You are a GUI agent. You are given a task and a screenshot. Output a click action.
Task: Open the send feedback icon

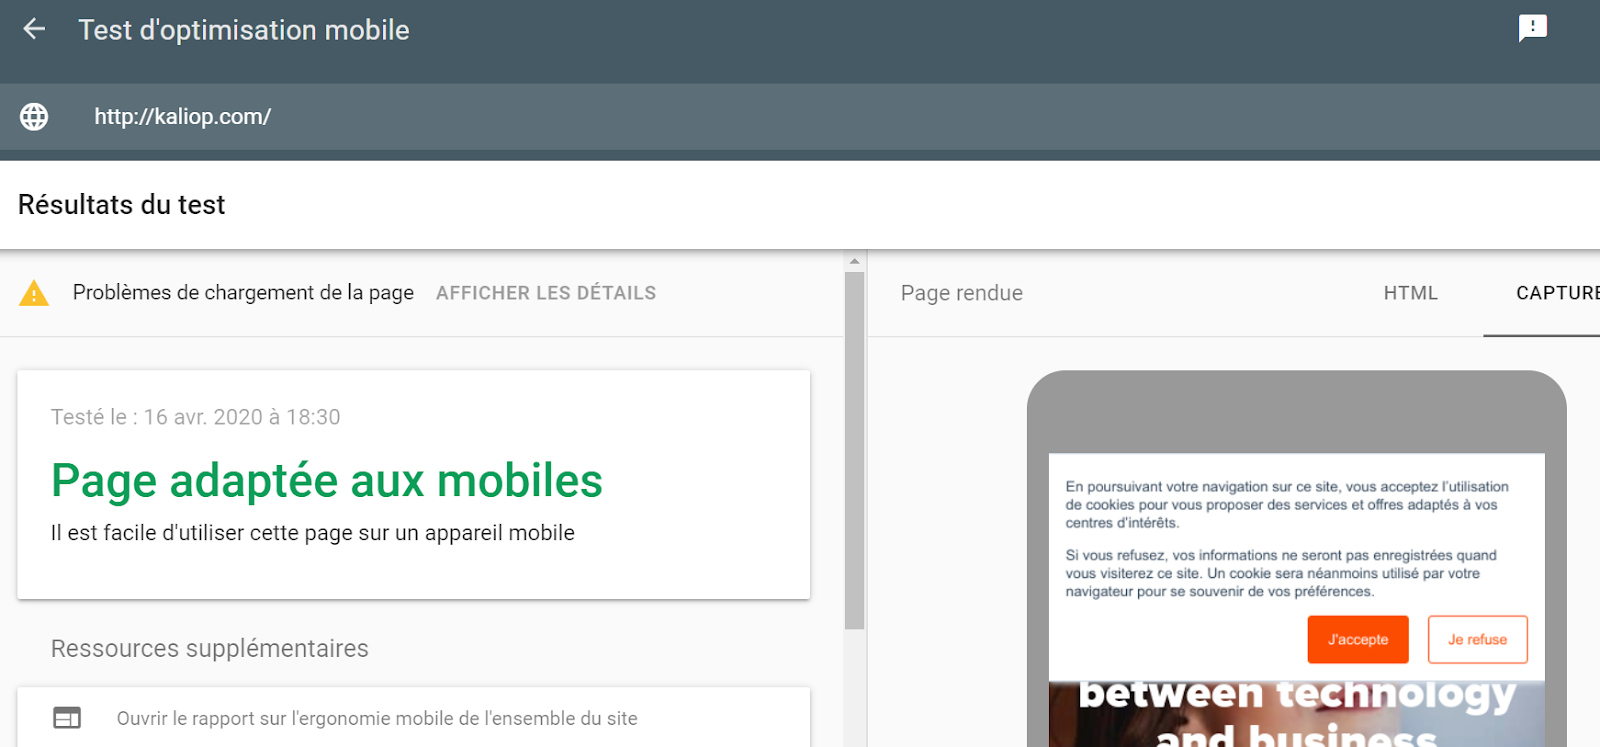coord(1532,28)
